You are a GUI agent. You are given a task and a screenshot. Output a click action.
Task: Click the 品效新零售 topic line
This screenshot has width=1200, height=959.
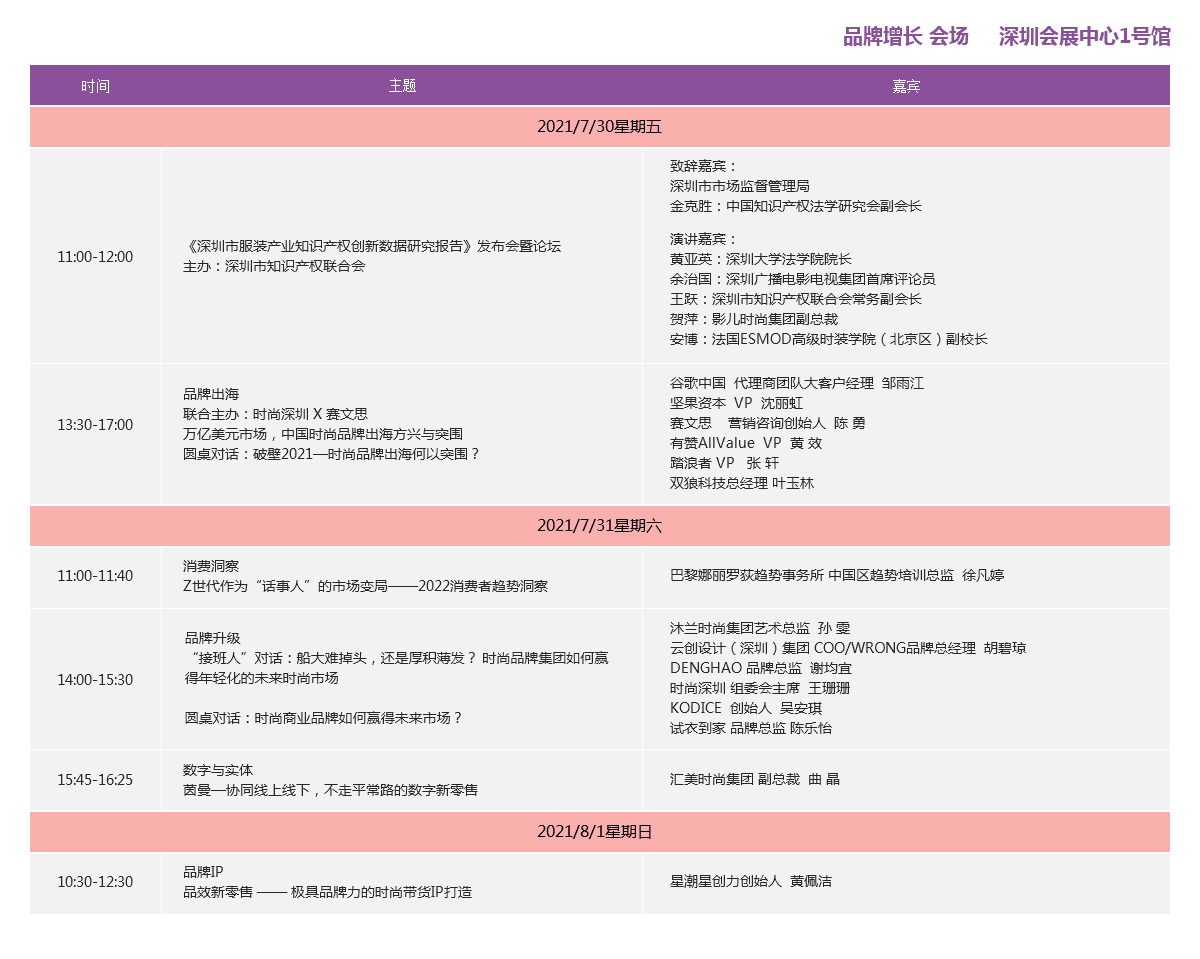[327, 892]
